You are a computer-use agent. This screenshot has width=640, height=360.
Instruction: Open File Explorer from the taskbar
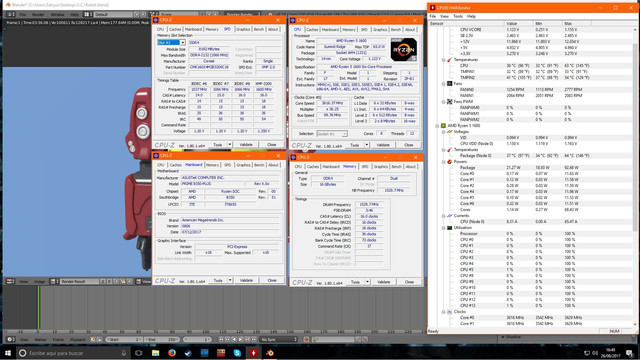point(156,353)
